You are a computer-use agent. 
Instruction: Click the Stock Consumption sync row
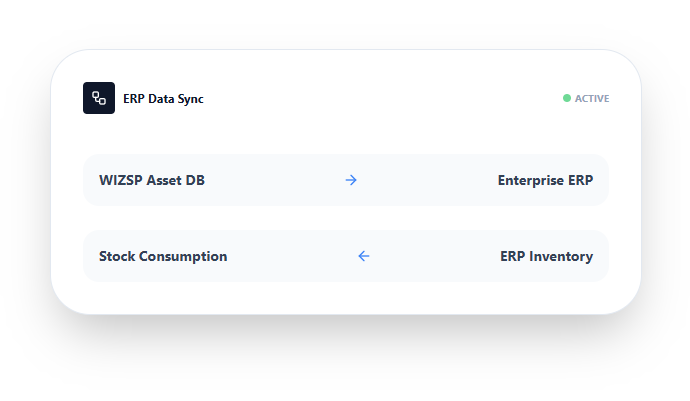pos(346,256)
